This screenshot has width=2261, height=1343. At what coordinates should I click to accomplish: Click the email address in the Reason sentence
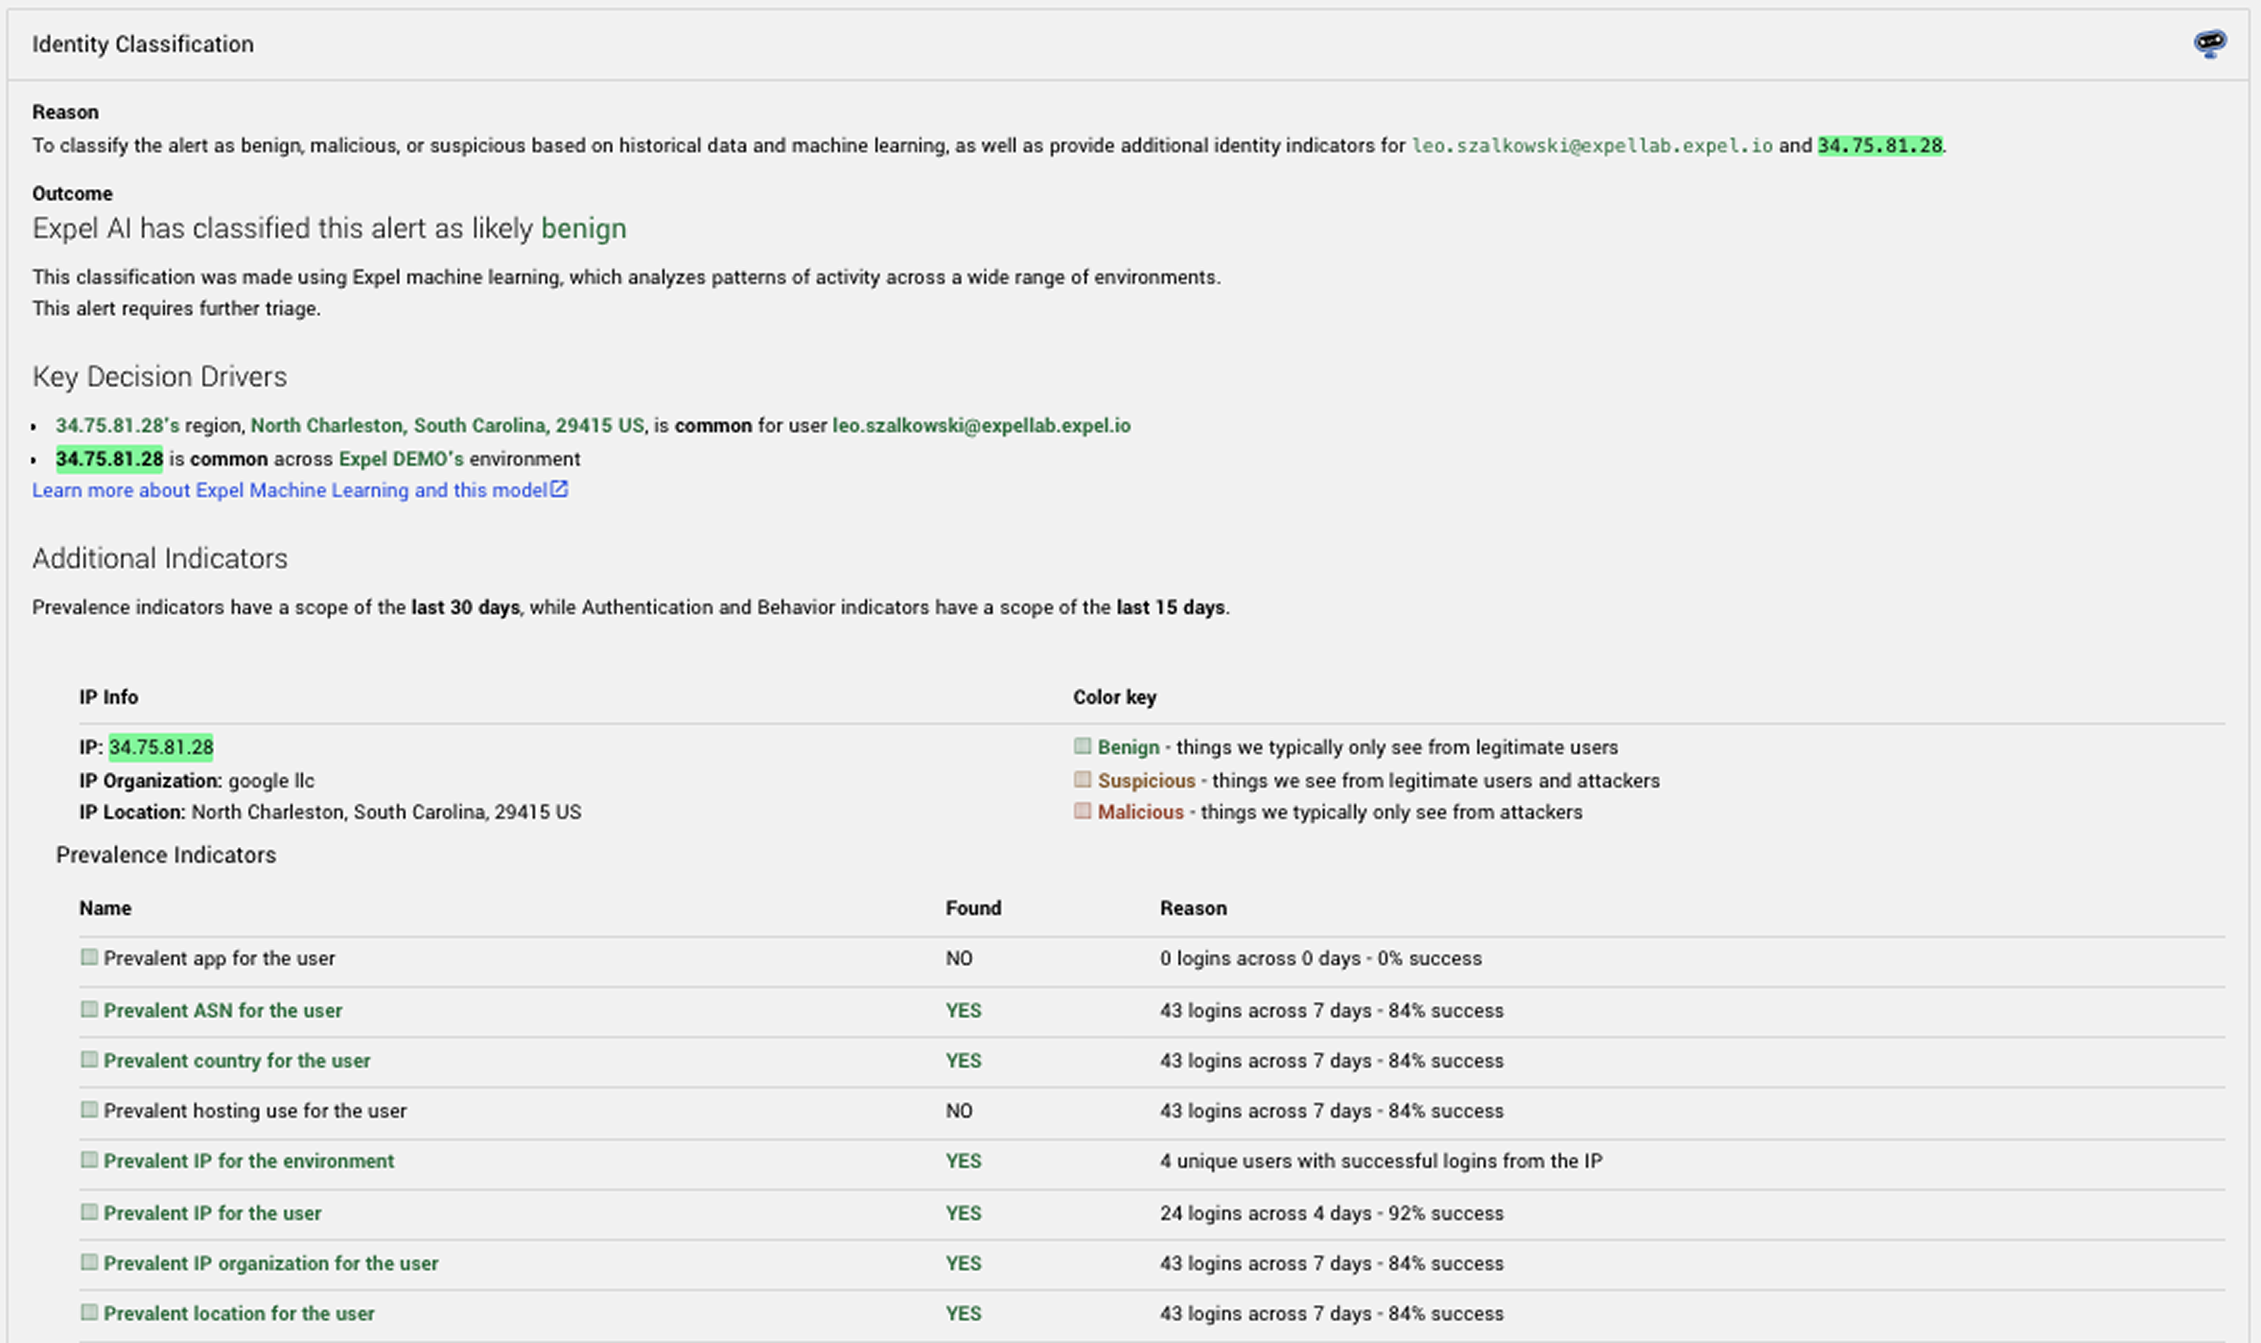(x=1592, y=146)
